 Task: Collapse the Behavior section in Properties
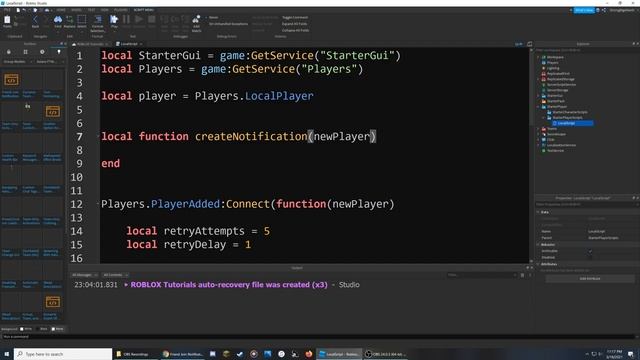click(538, 244)
